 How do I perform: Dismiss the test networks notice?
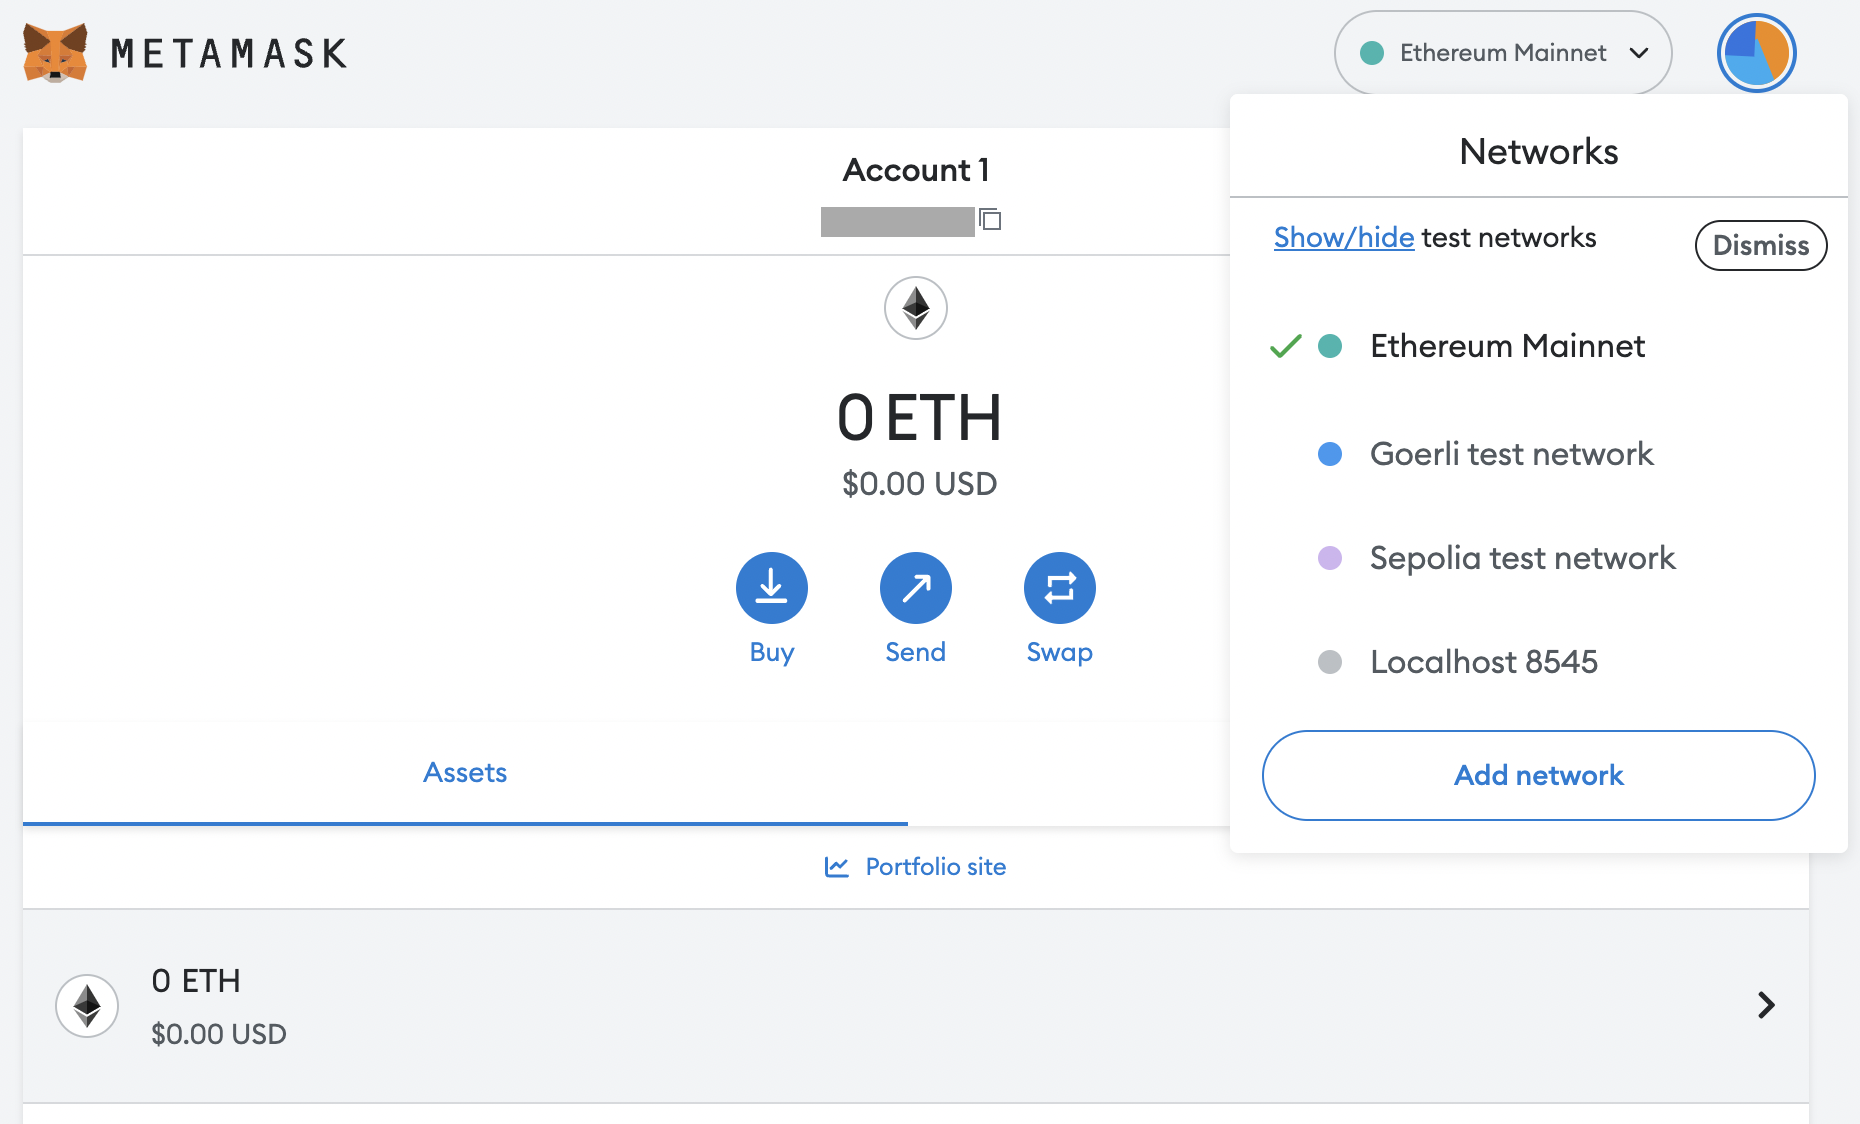click(1760, 245)
